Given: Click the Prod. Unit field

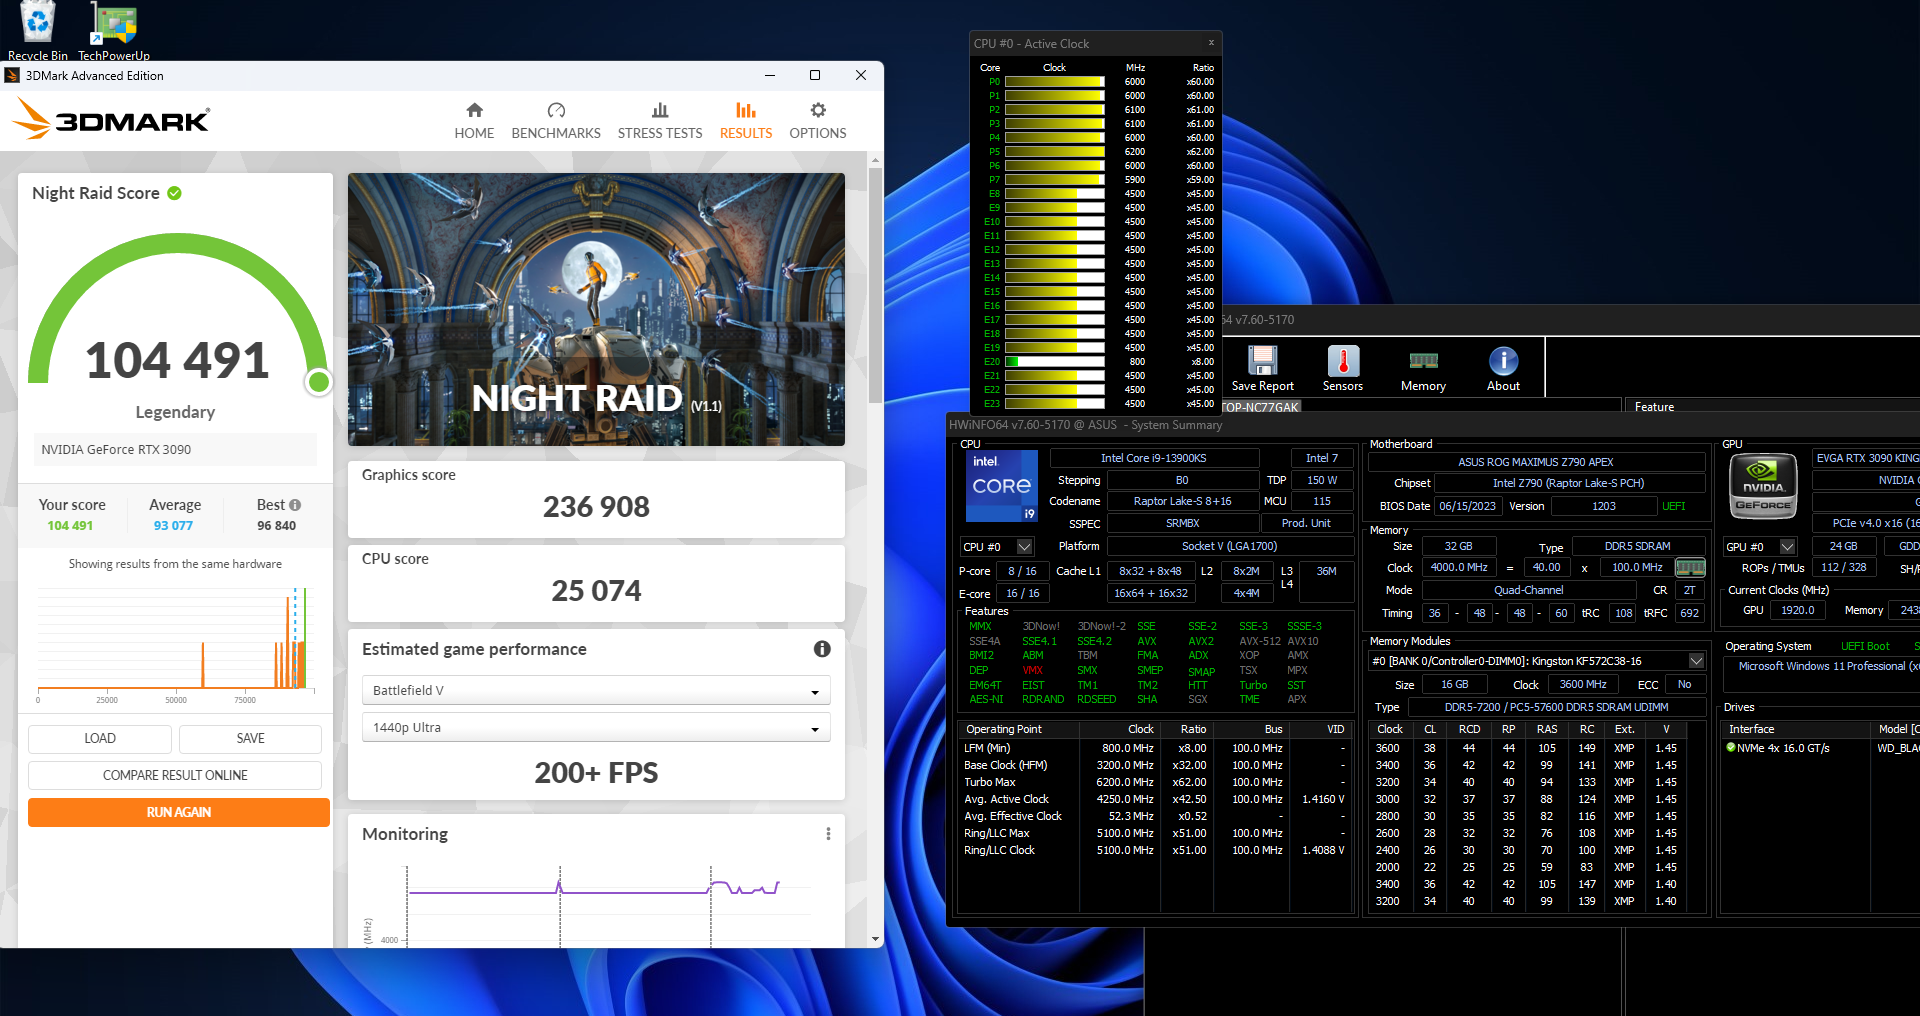Looking at the screenshot, I should coord(1306,523).
